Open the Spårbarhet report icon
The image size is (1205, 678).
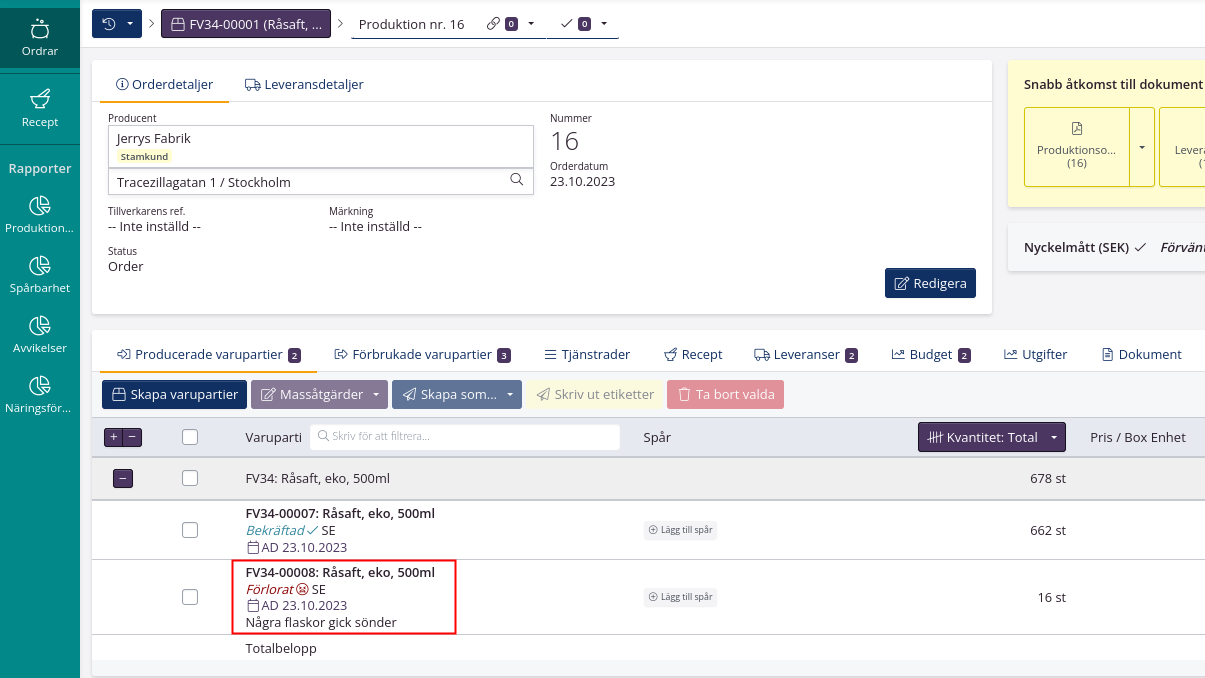(40, 272)
